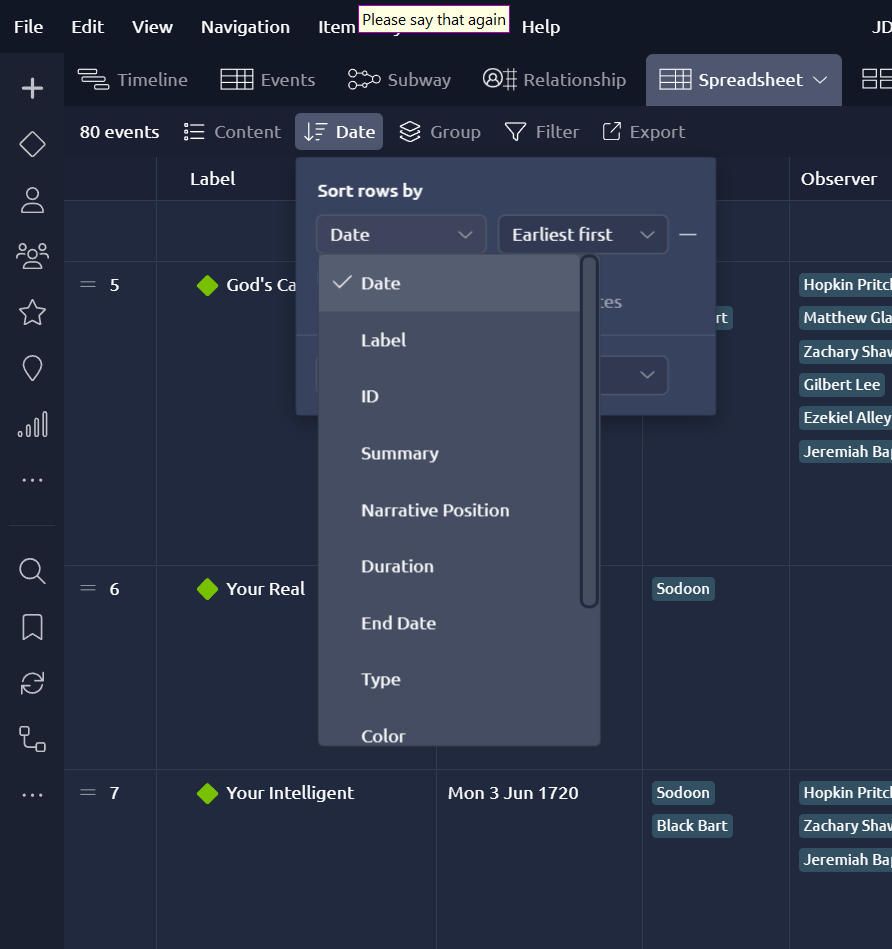Open the location pin icon
The width and height of the screenshot is (892, 949).
click(32, 369)
